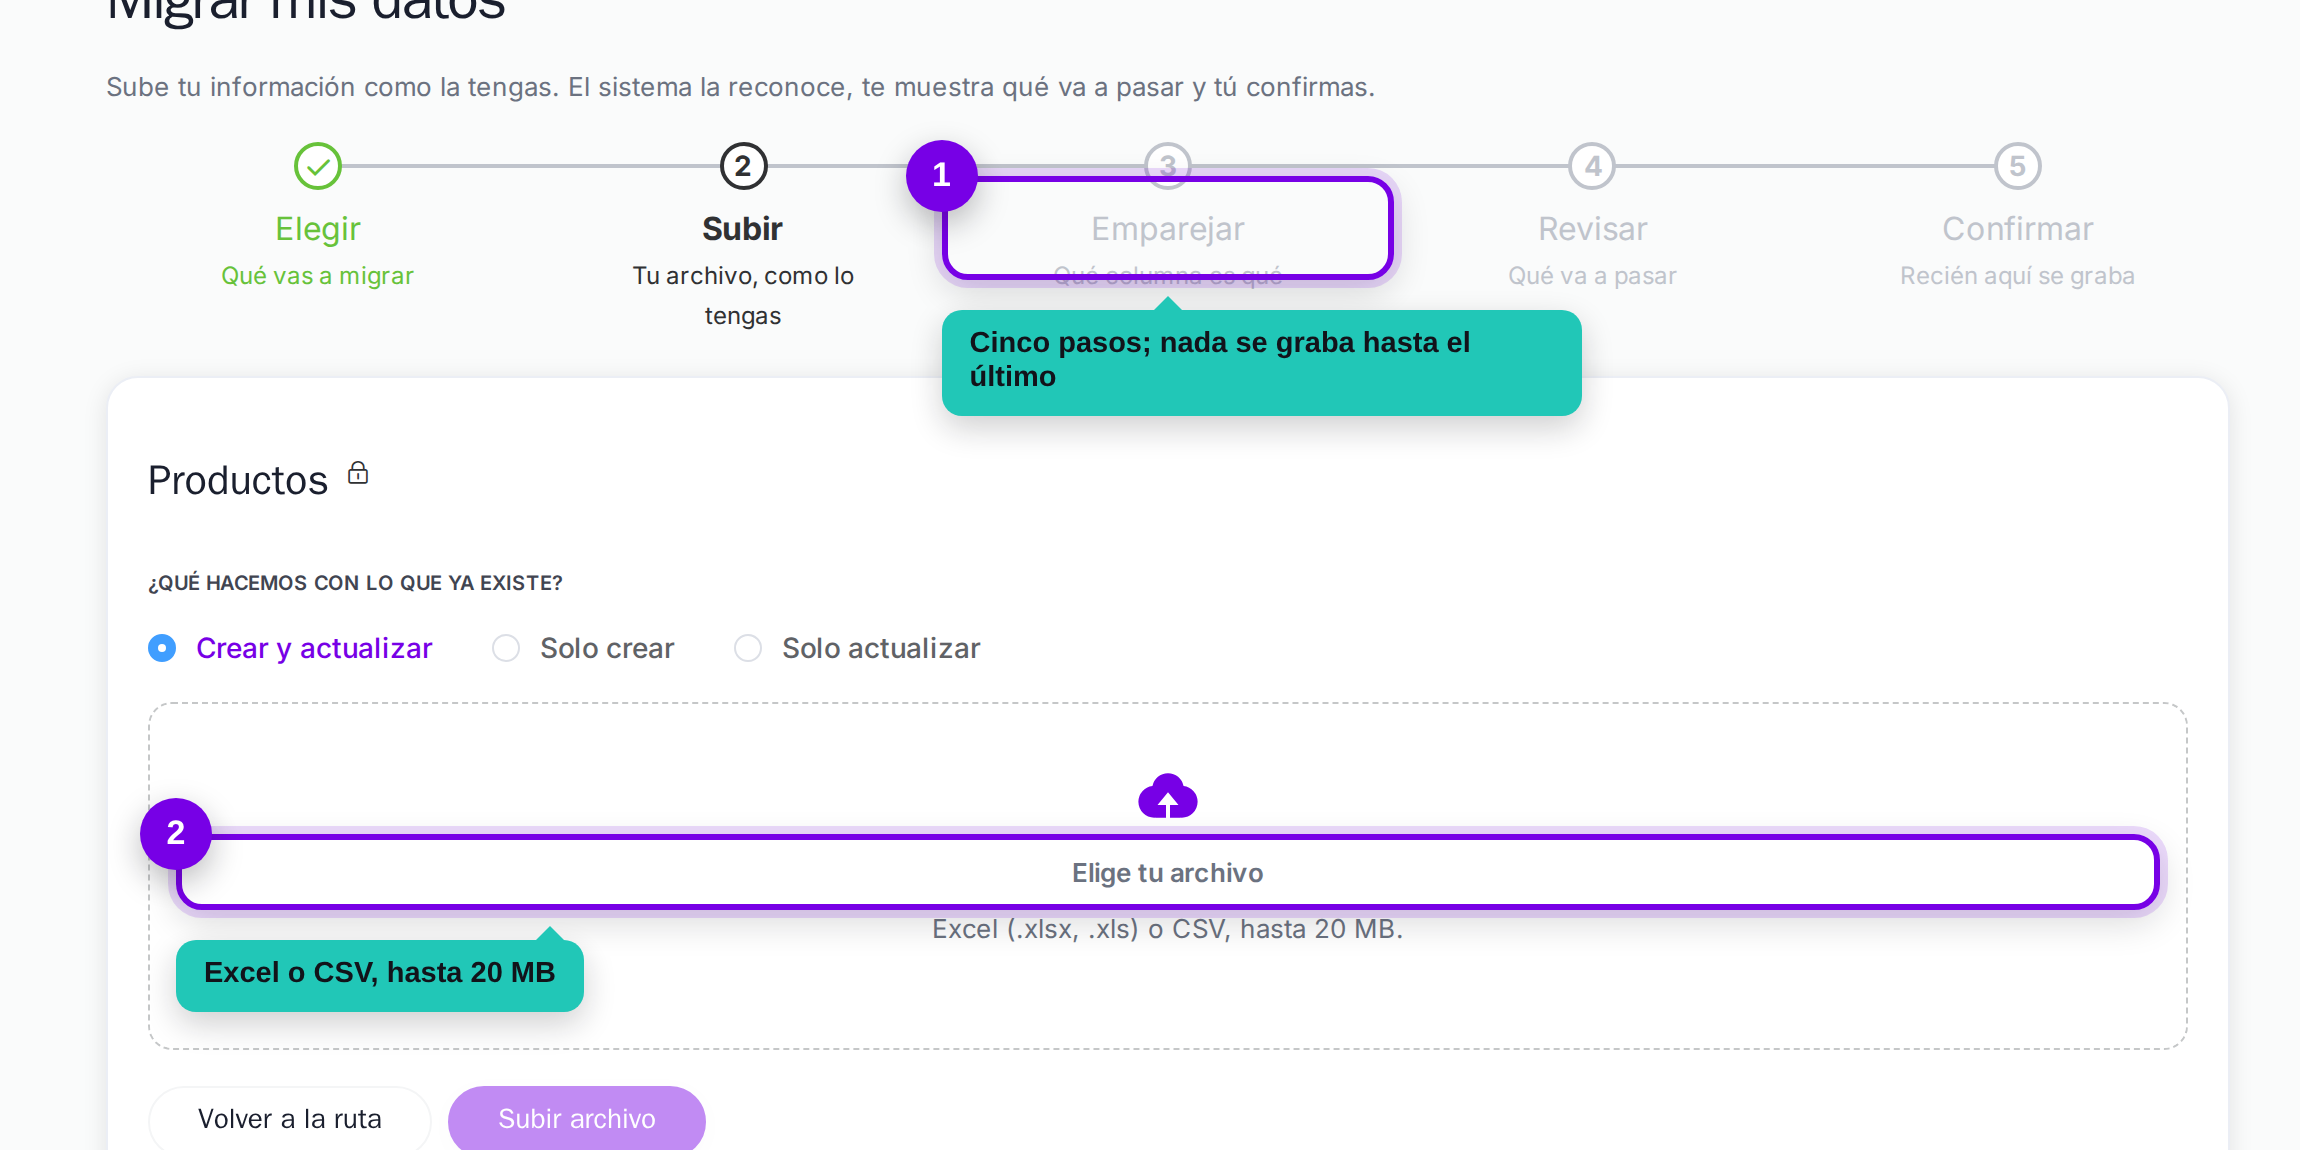2300x1150 pixels.
Task: Click the step 5 Confirmar circle
Action: point(2018,166)
